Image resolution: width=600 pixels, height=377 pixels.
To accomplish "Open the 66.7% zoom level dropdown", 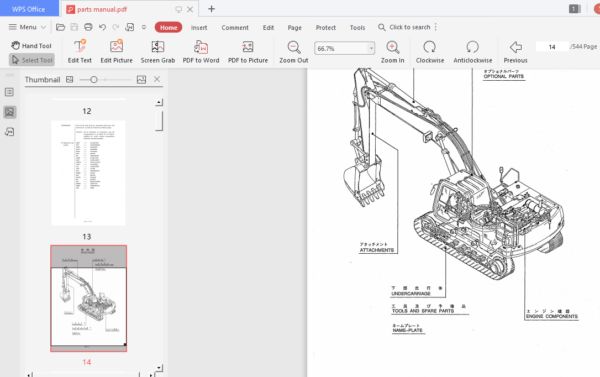I will (x=371, y=48).
